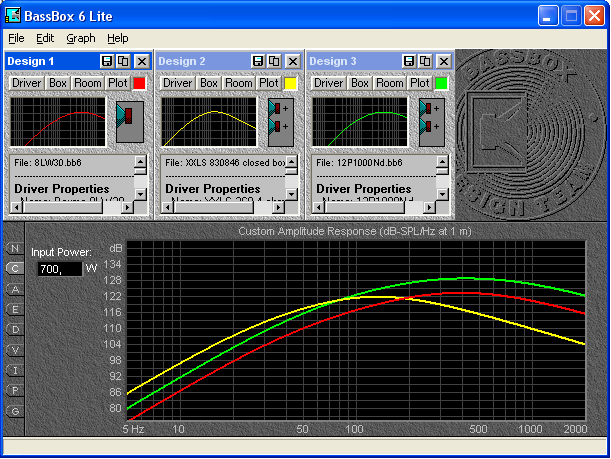The height and width of the screenshot is (459, 611).
Task: Click Driver button in Design 2
Action: pyautogui.click(x=177, y=83)
